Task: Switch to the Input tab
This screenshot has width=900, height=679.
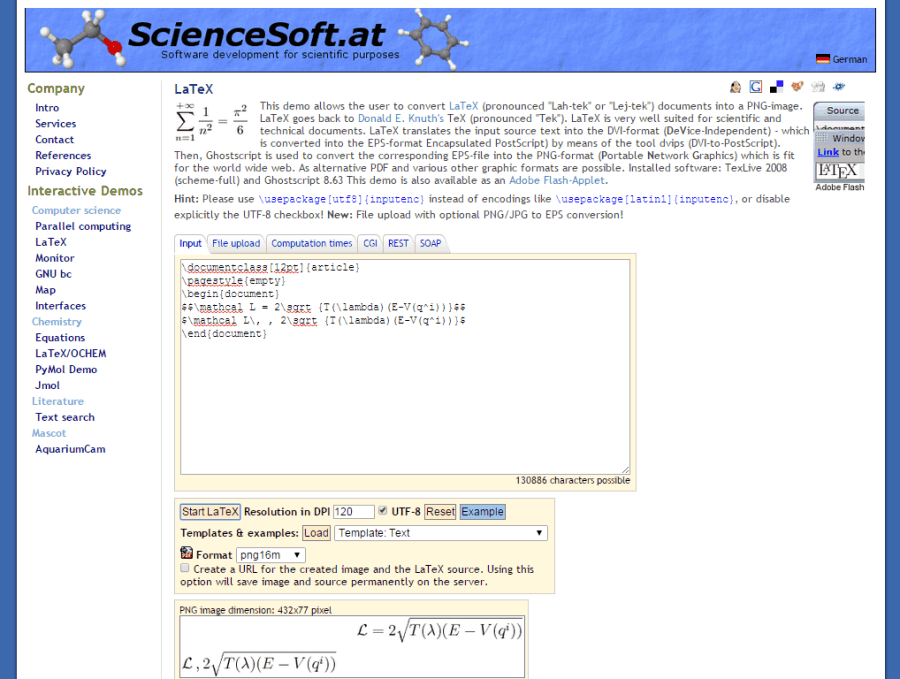Action: (190, 243)
